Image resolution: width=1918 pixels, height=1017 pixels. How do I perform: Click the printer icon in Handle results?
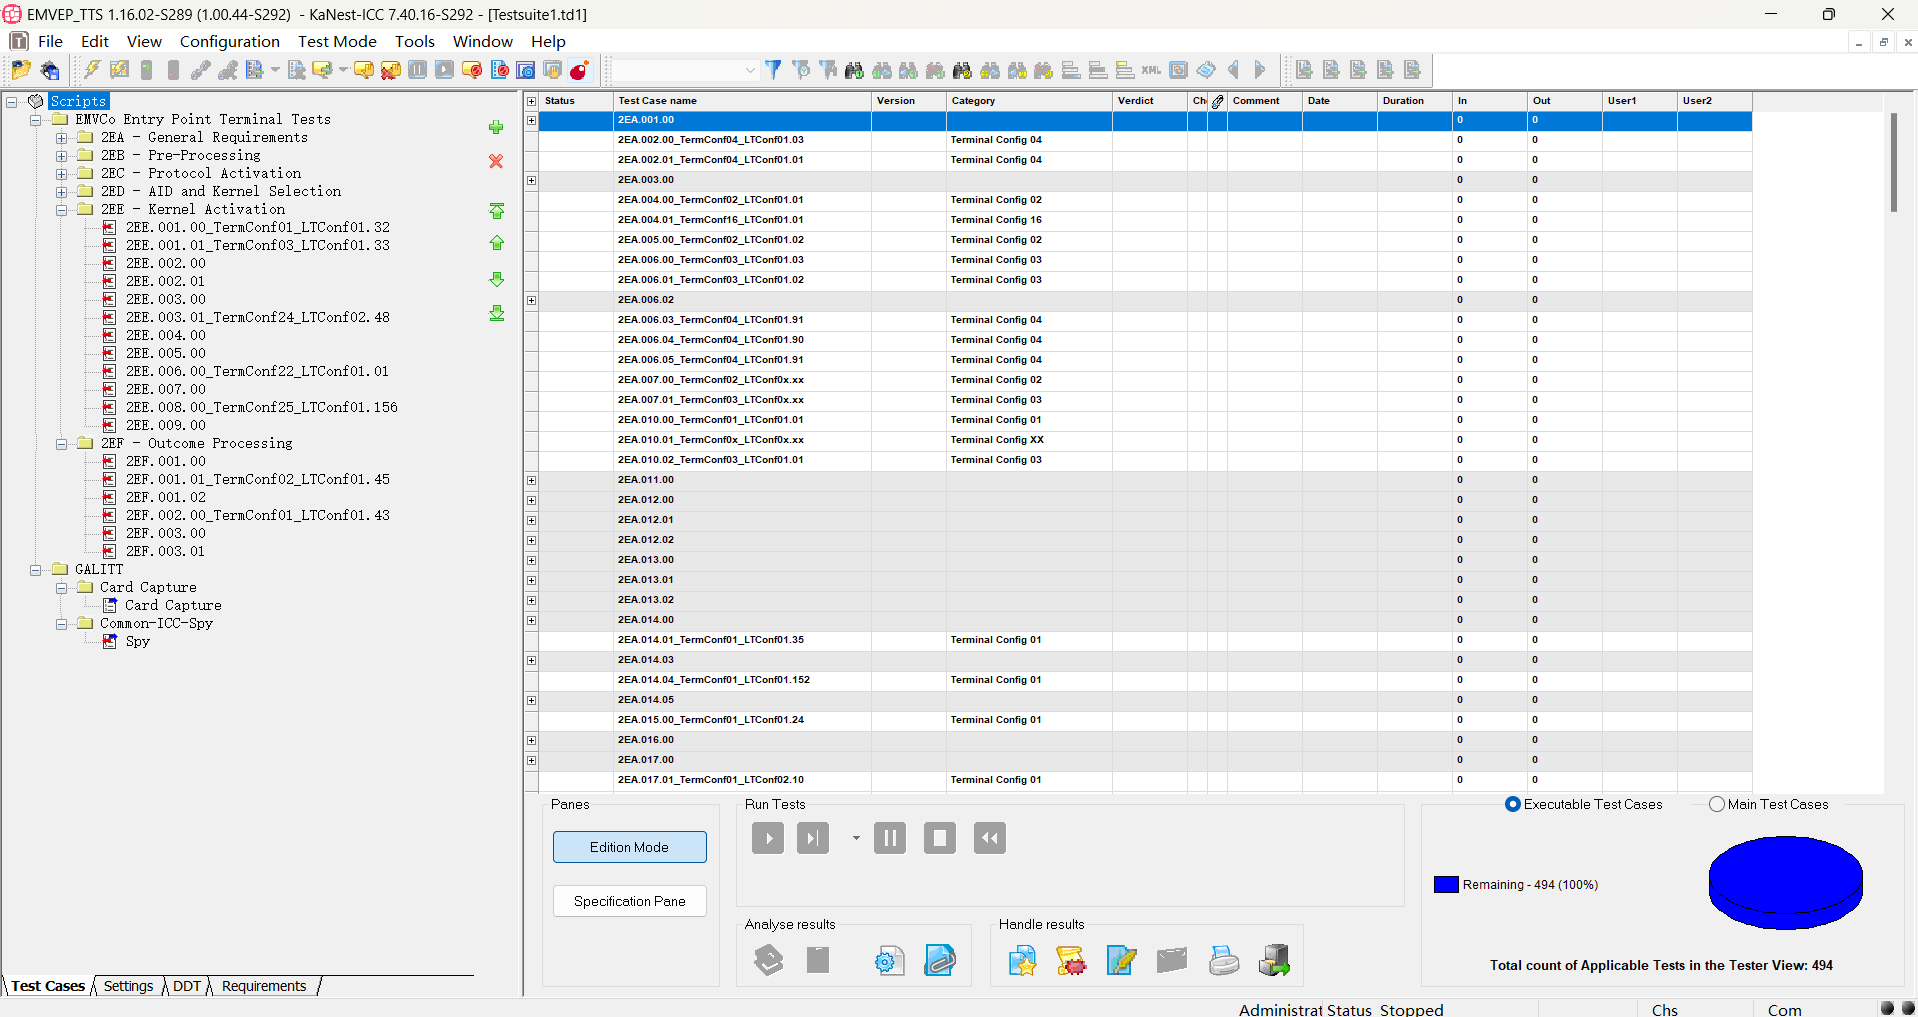point(1224,961)
